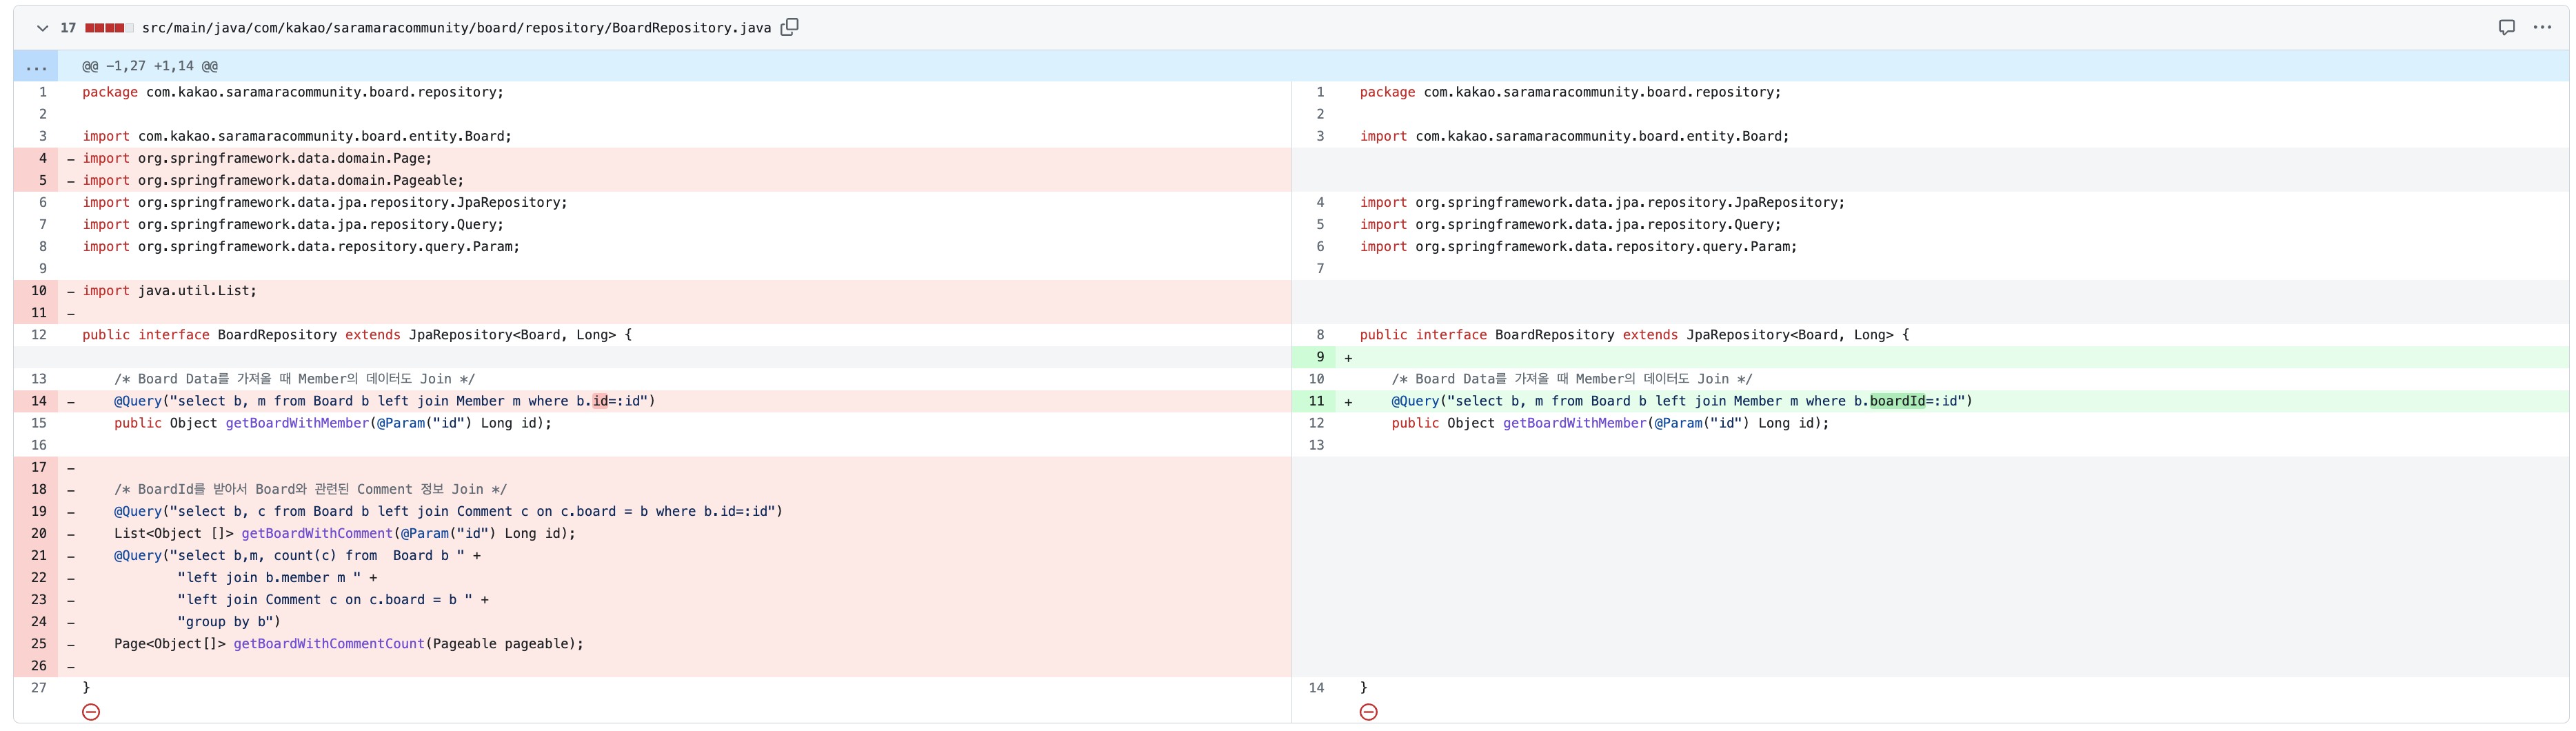Click the left no-newline-at-end icon
This screenshot has width=2576, height=731.
91,712
